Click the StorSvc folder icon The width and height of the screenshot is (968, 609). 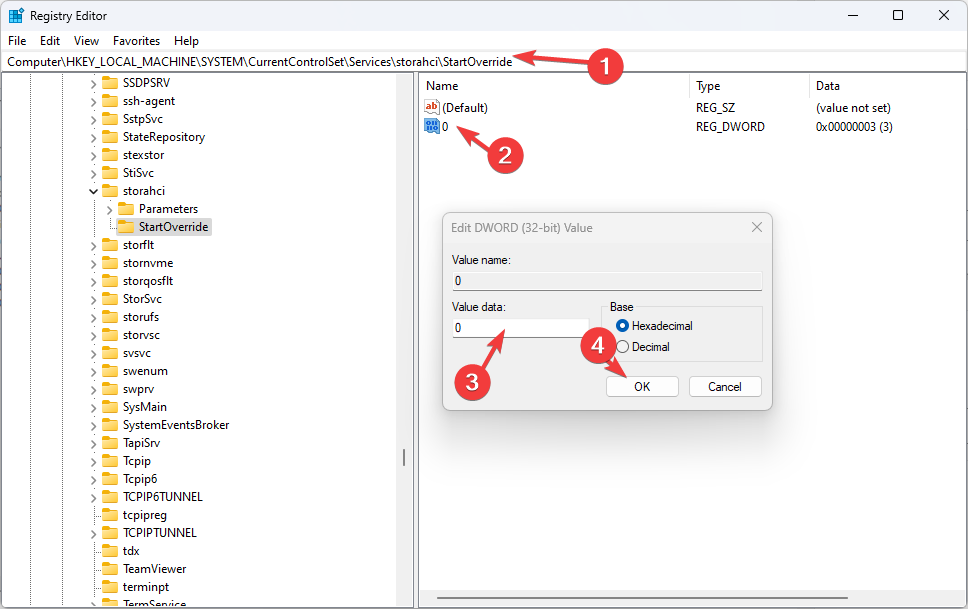pos(110,298)
